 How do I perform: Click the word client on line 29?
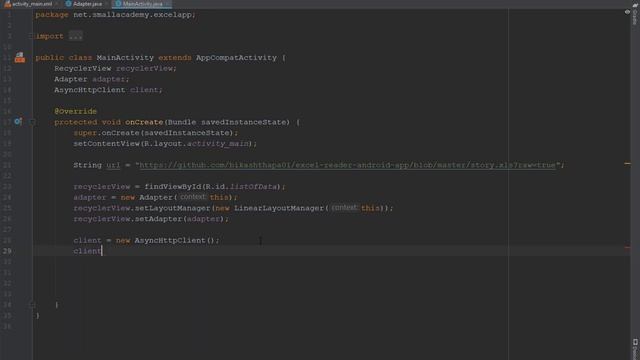87,251
